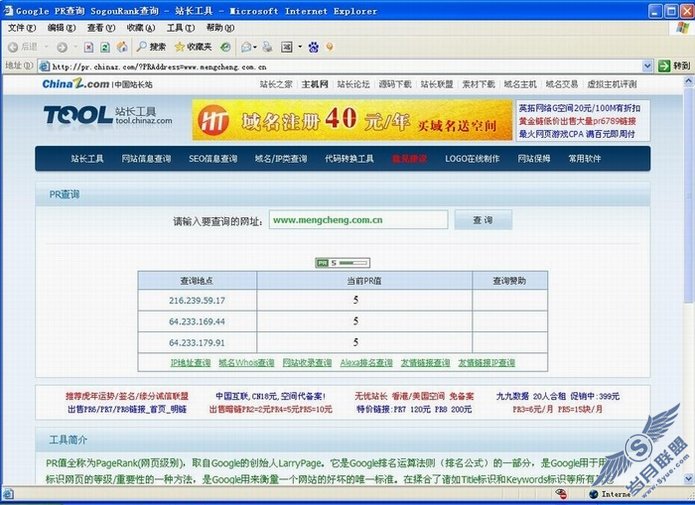Select the SEO信息查询 navigation tab
This screenshot has width=695, height=505.
coord(213,158)
